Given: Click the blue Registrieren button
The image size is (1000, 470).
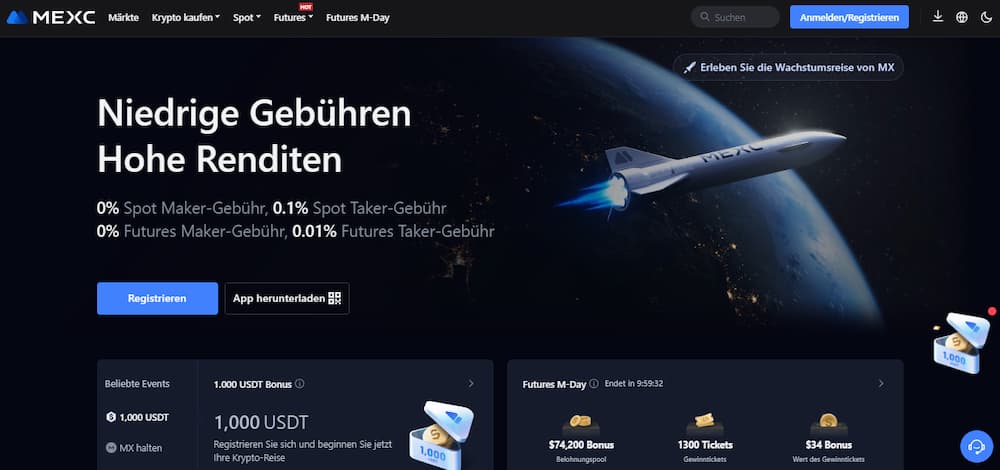Looking at the screenshot, I should 158,298.
